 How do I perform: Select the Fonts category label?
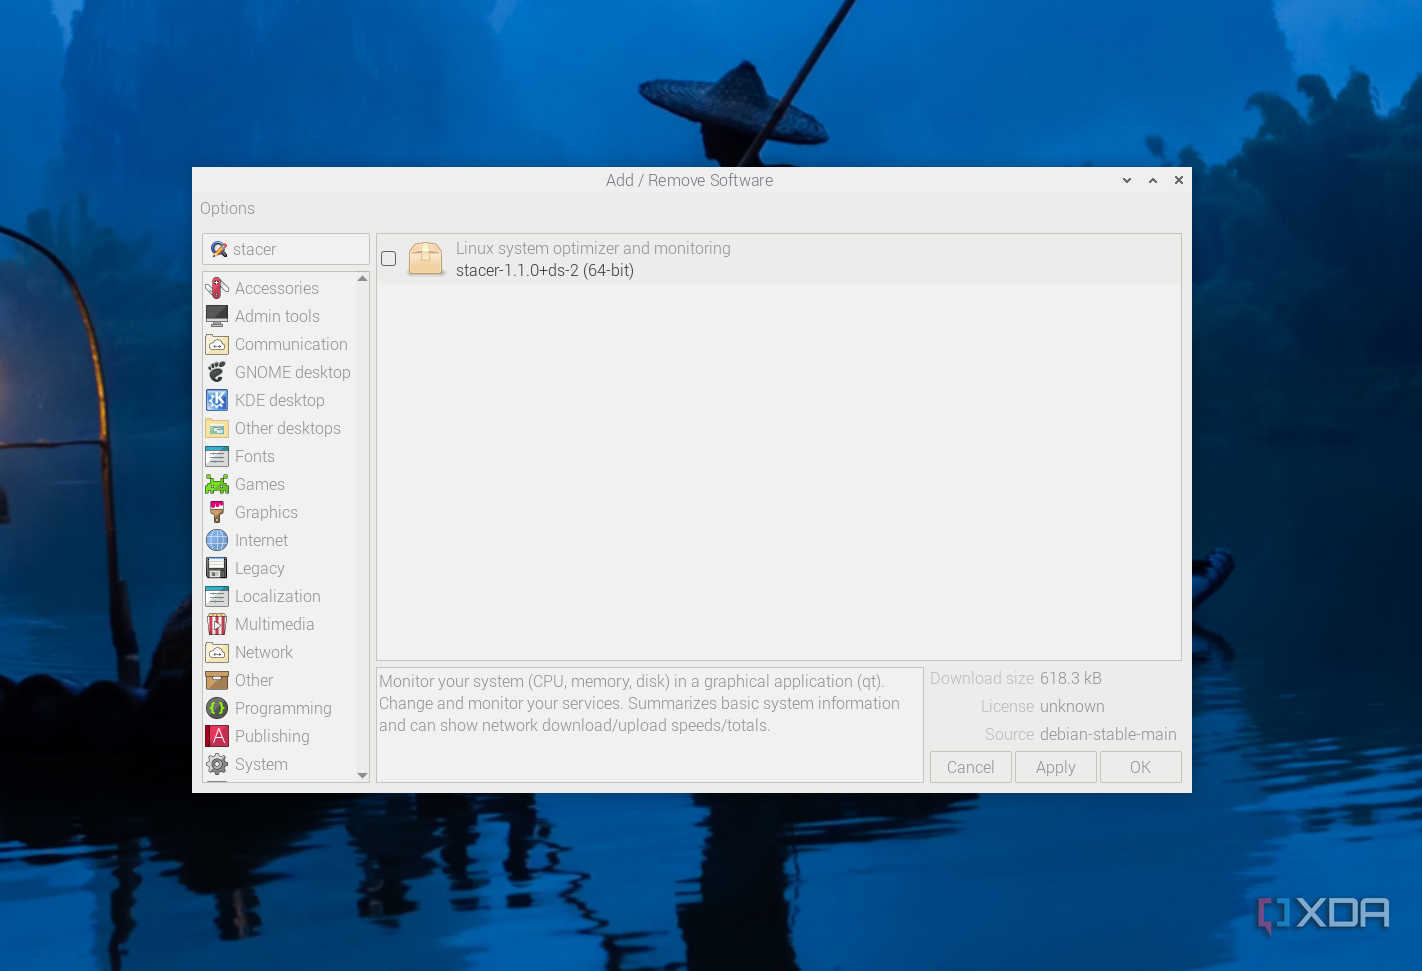(255, 456)
